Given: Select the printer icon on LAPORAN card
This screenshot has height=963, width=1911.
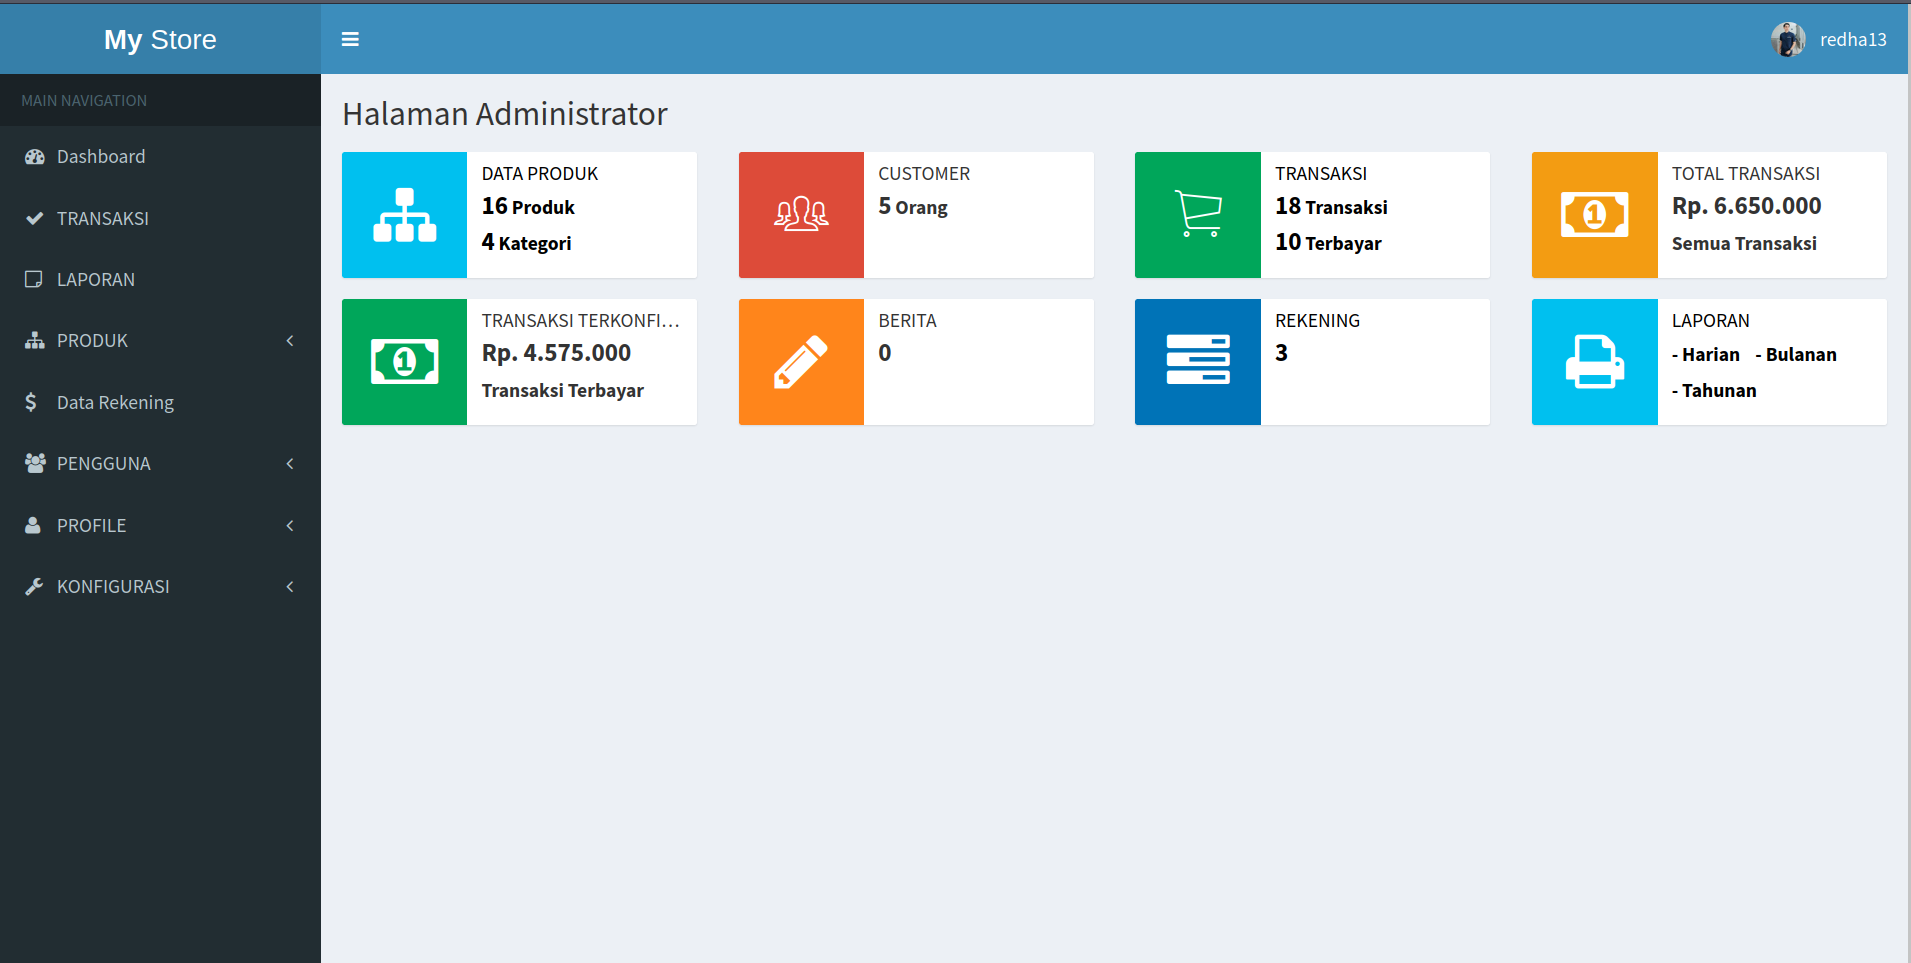Looking at the screenshot, I should coord(1593,361).
